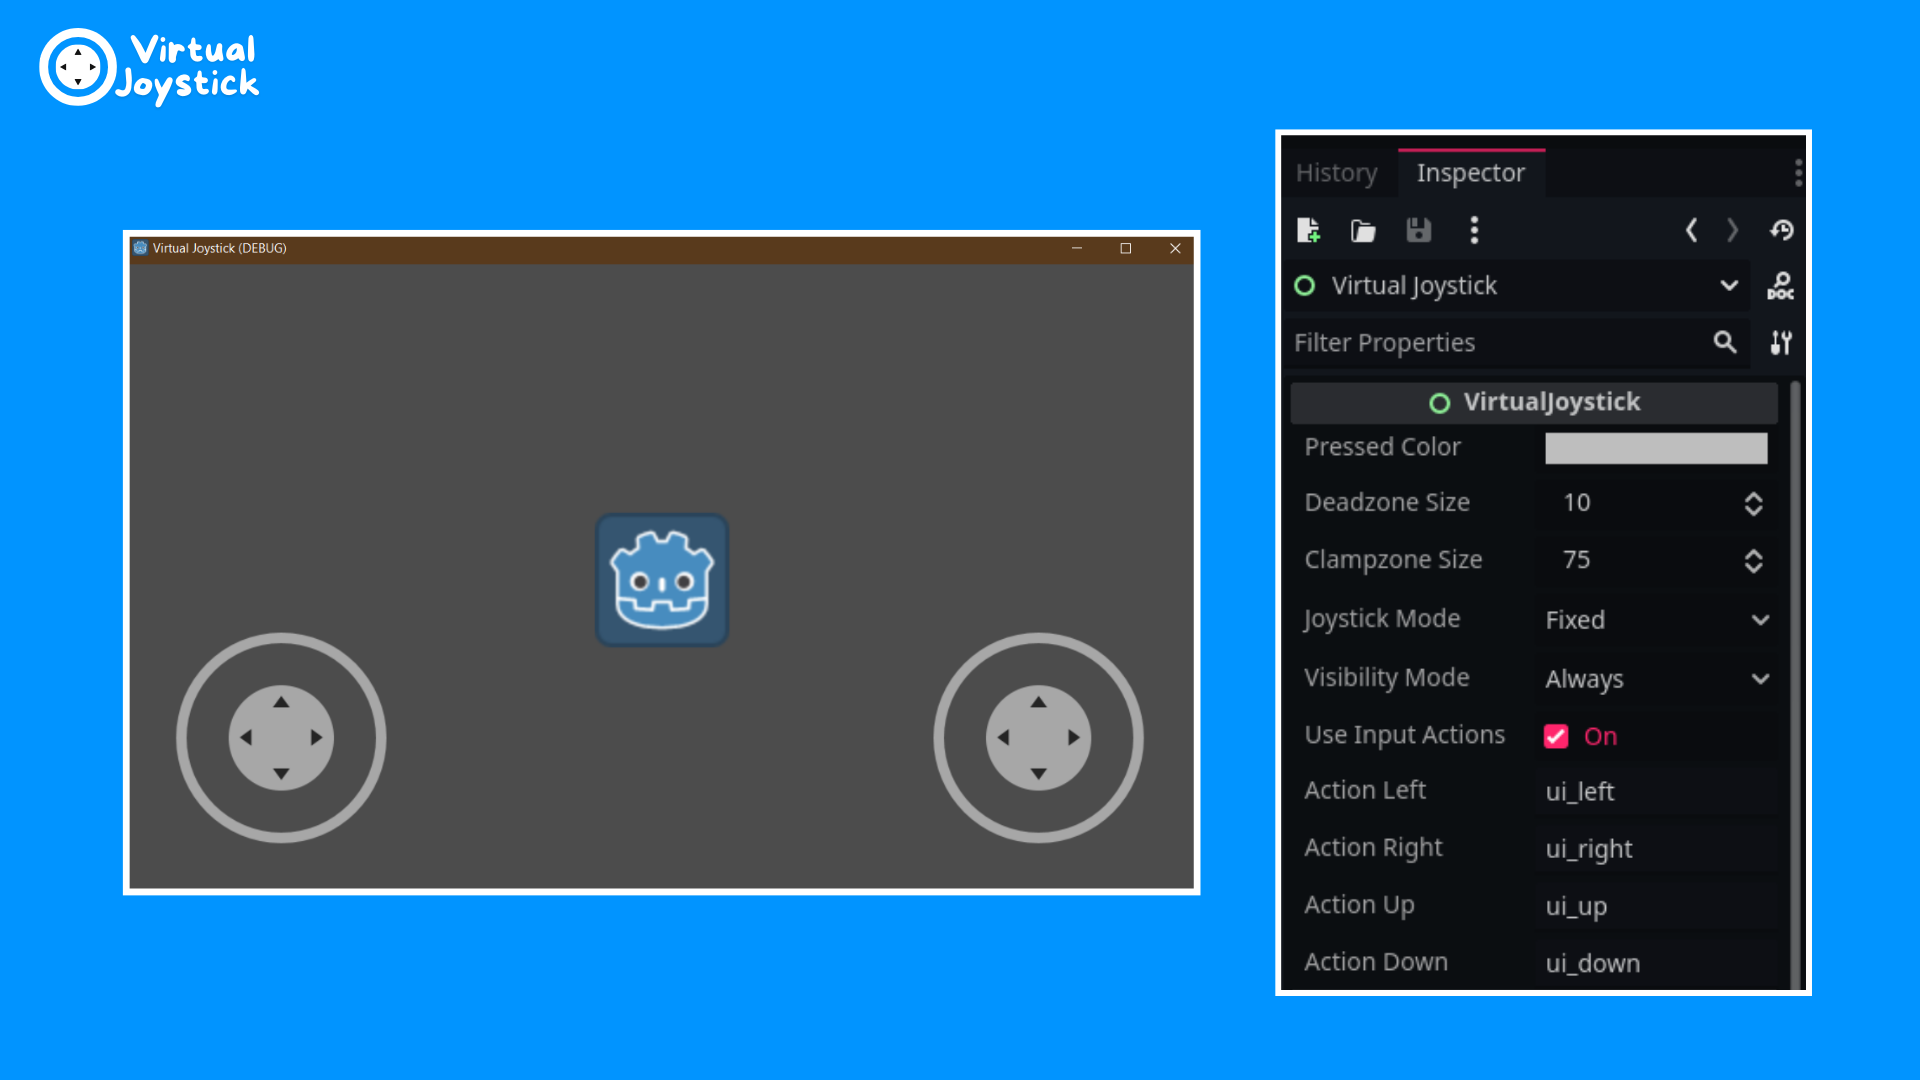Click the save resource floppy icon
Viewport: 1920px width, 1080px height.
(1418, 230)
